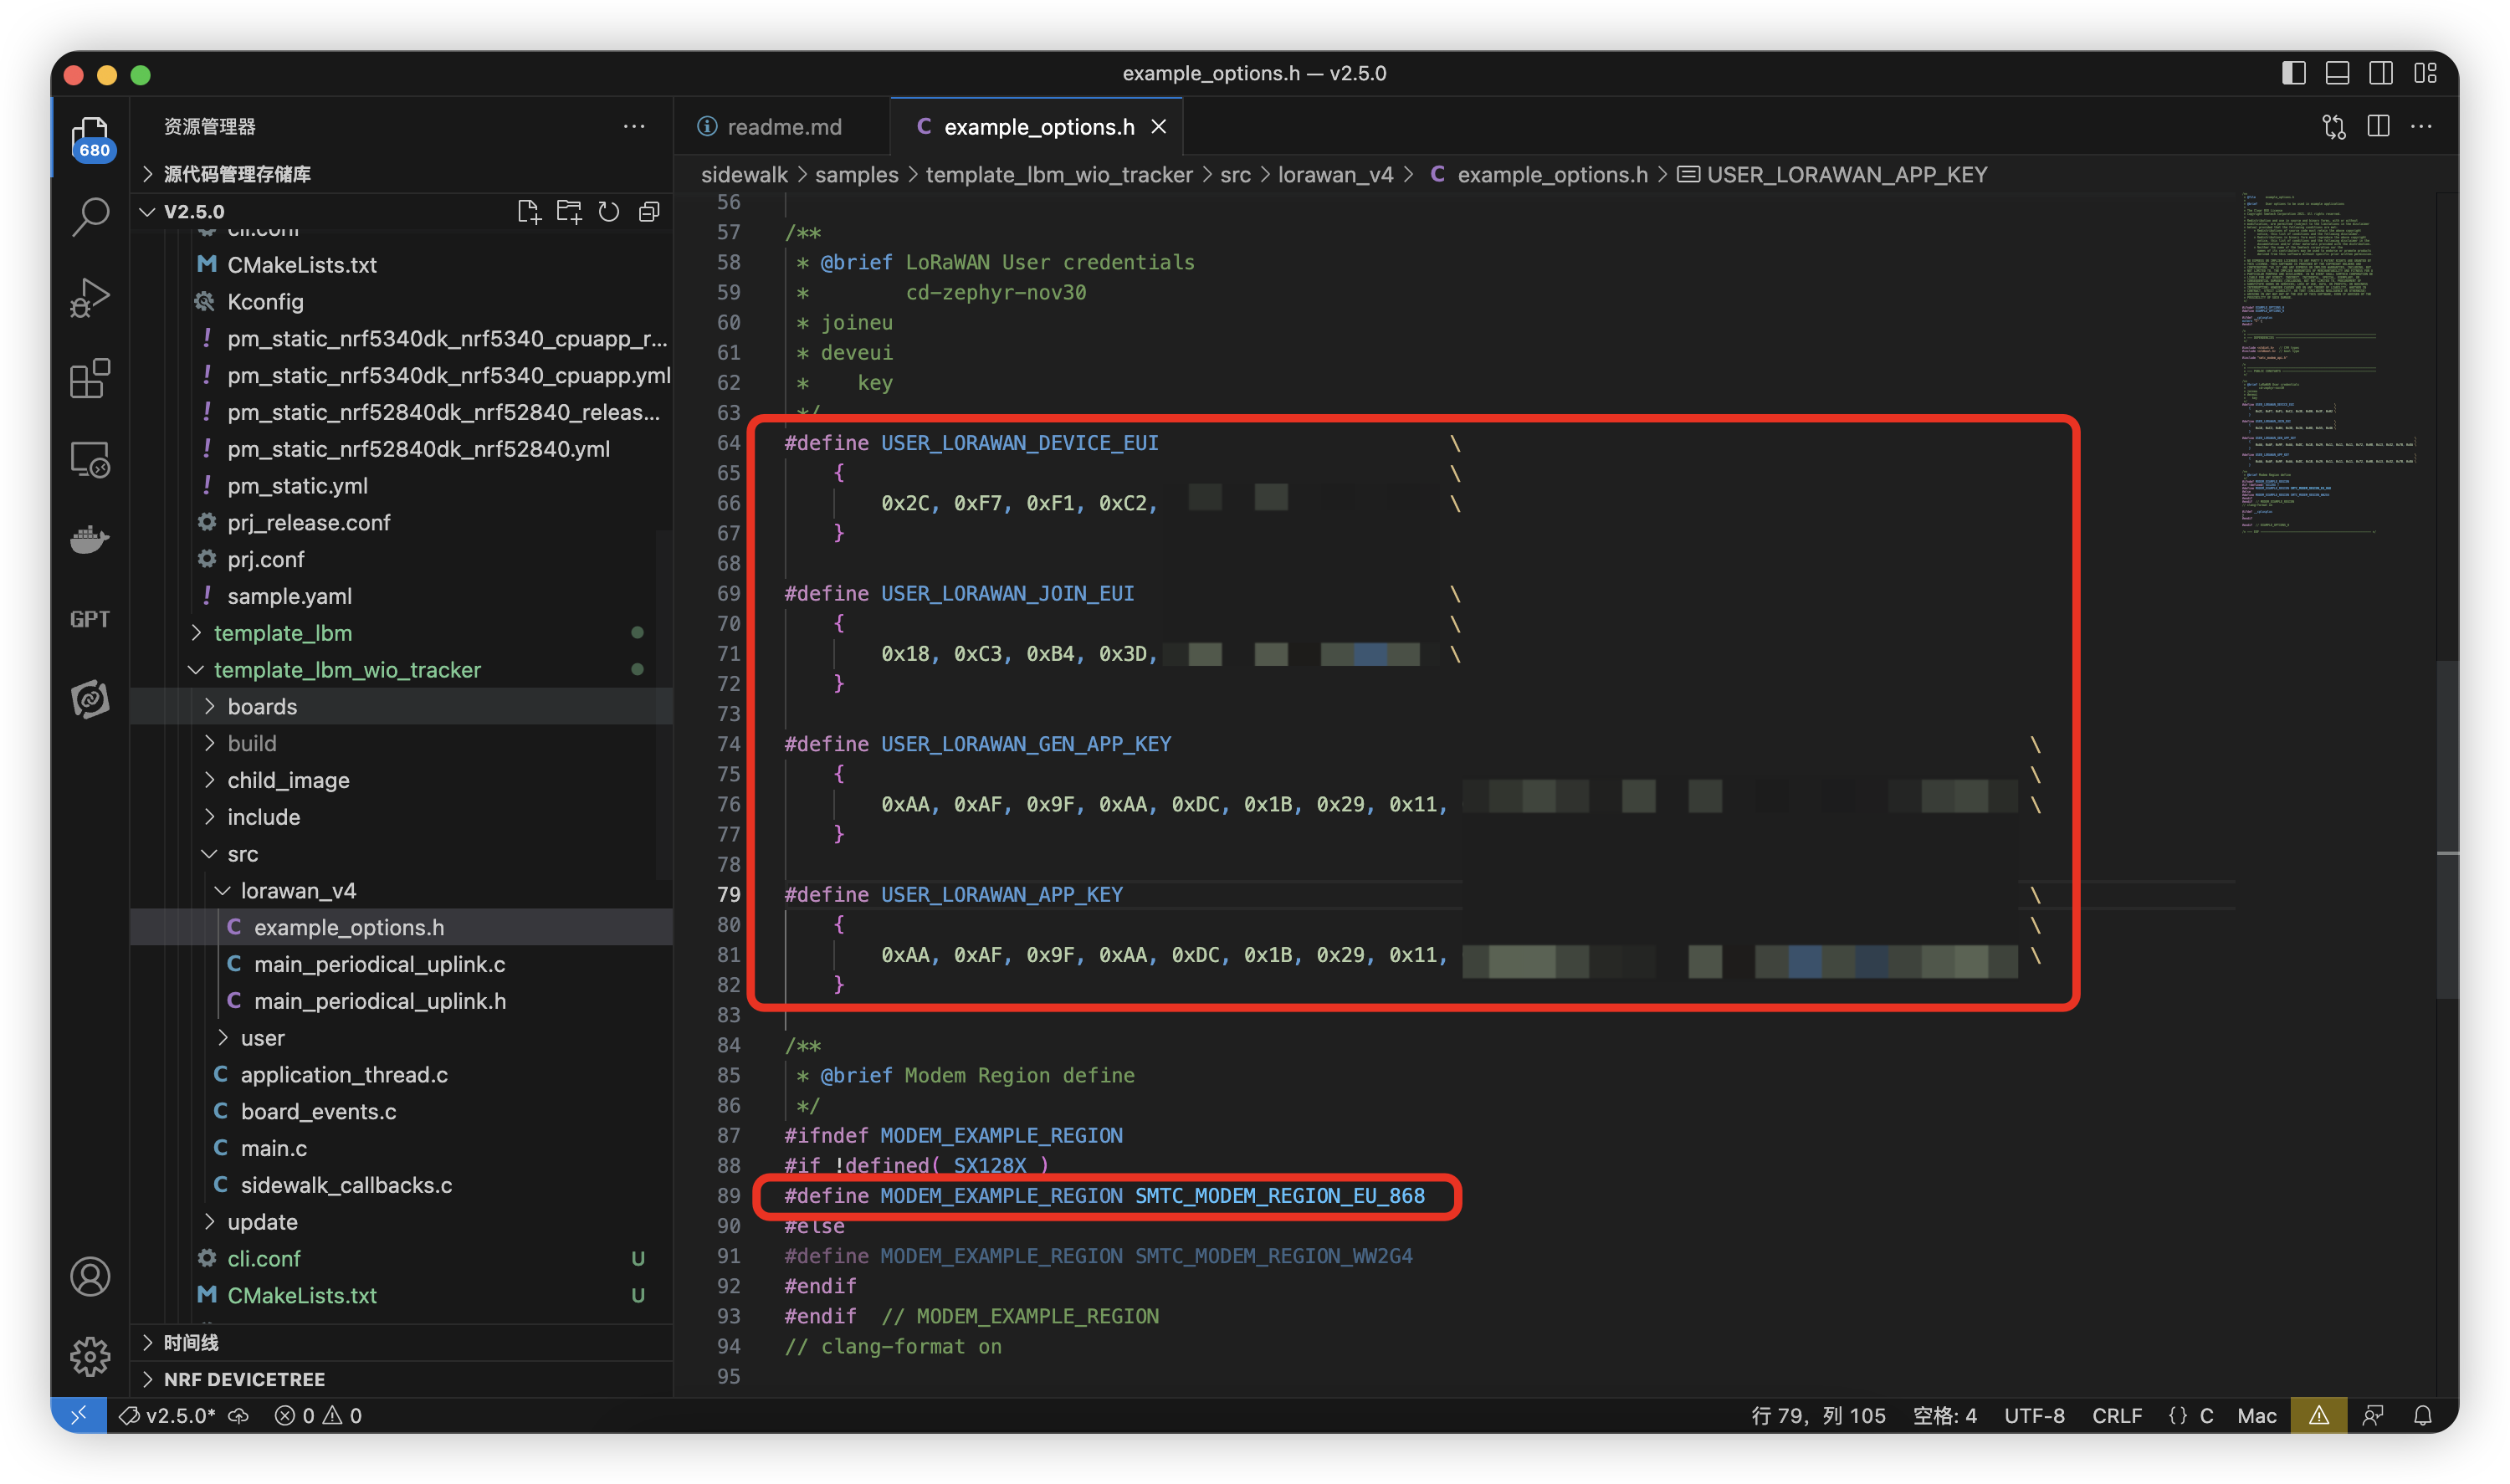This screenshot has height=1484, width=2510.
Task: Open notifications bell in status bar
Action: point(2422,1415)
